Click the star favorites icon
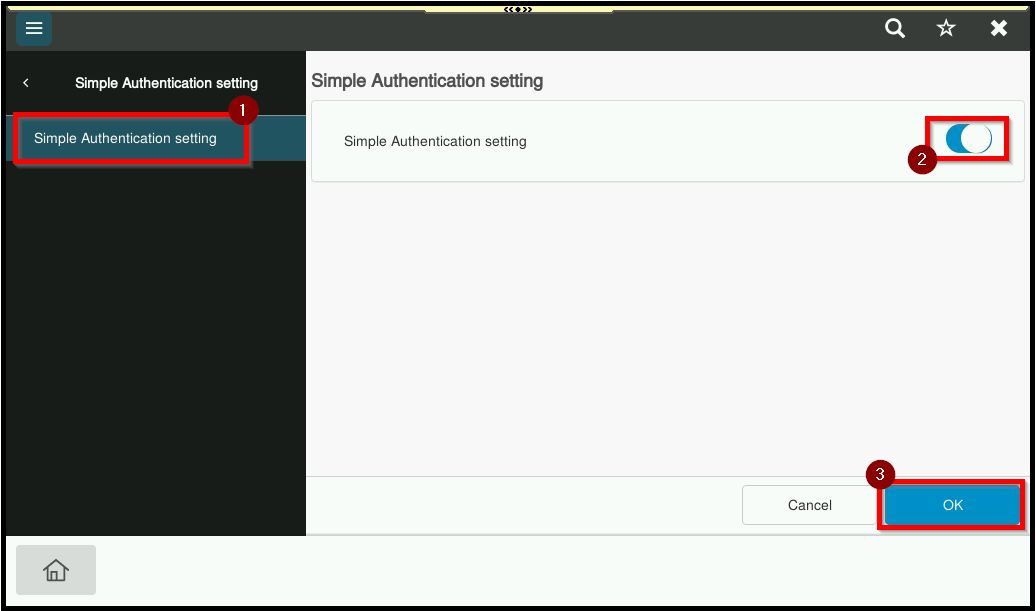 [946, 29]
